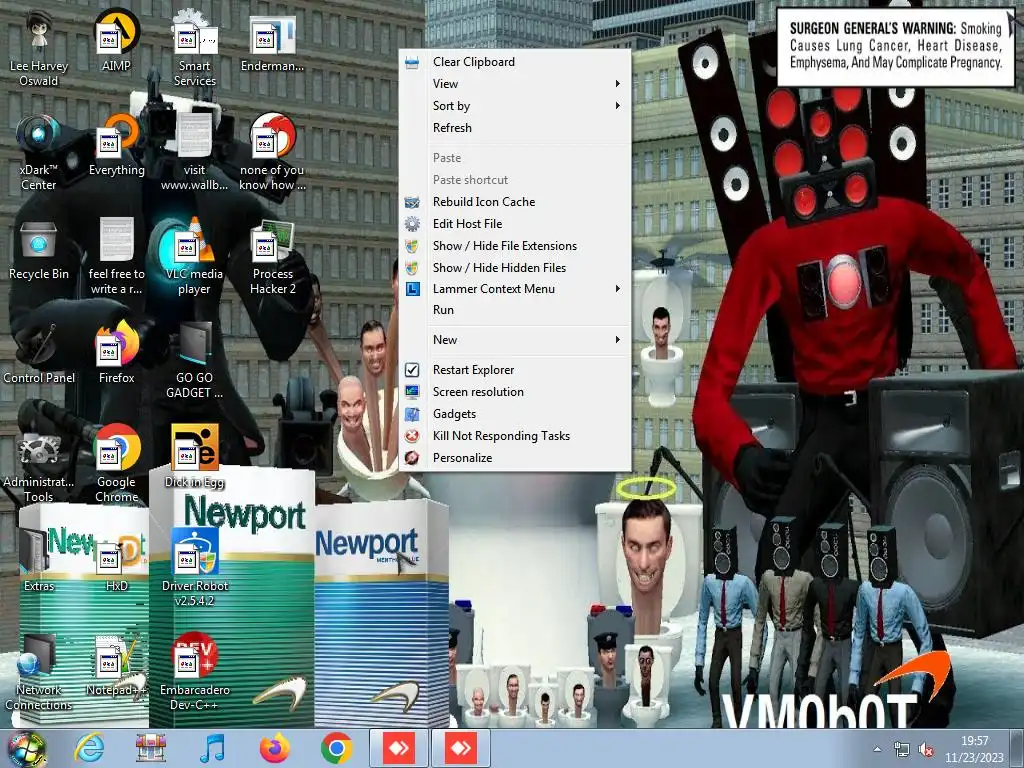Open Personalize from the context menu
The width and height of the screenshot is (1024, 768).
tap(515, 458)
